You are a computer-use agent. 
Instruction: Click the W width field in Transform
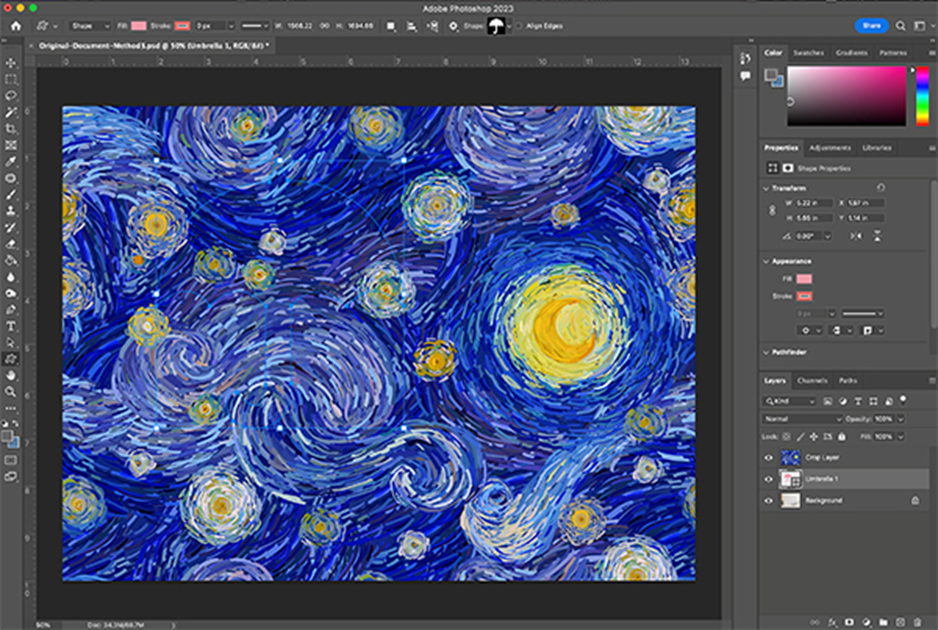(814, 203)
